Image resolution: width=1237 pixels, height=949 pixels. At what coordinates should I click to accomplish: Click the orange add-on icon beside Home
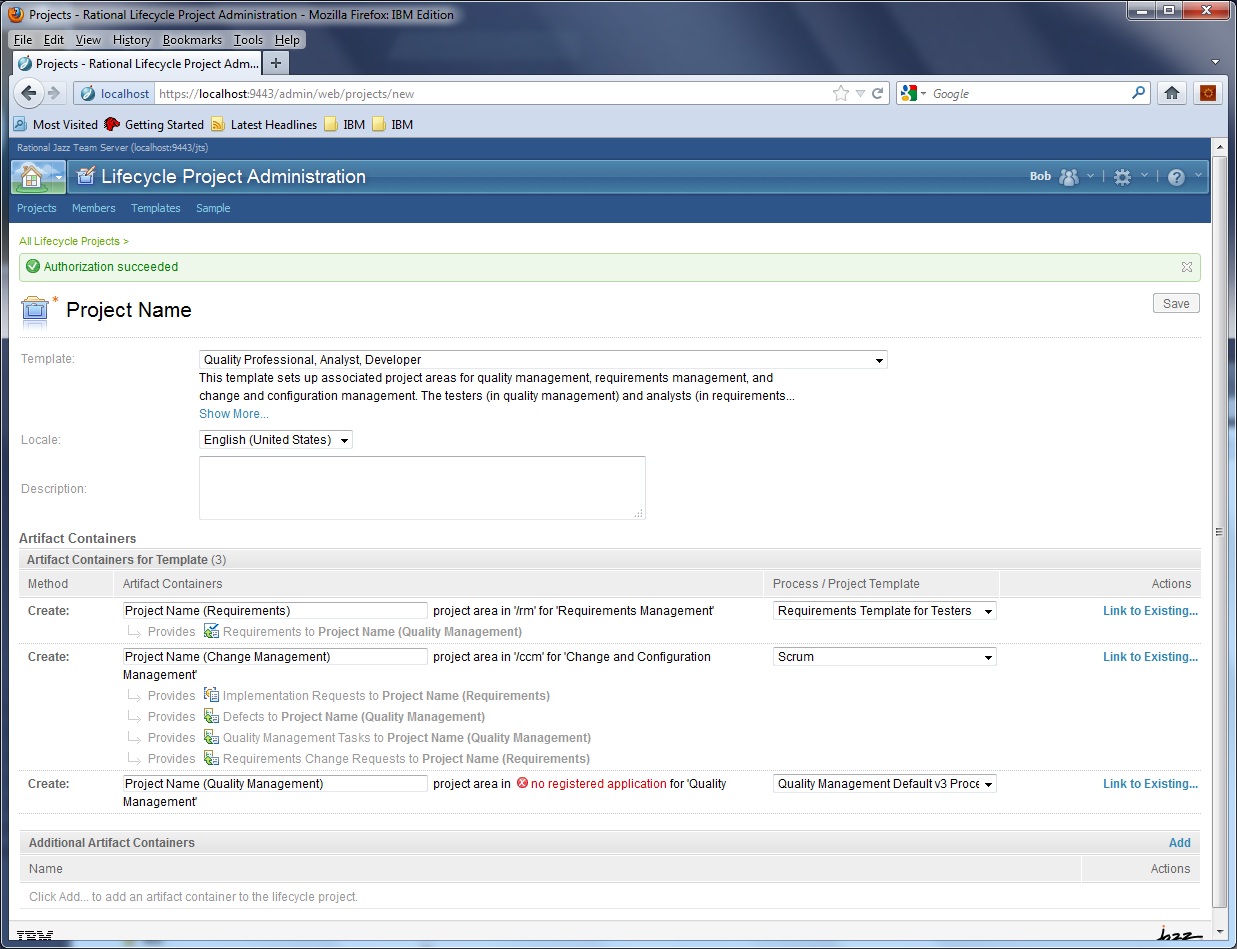point(1208,93)
